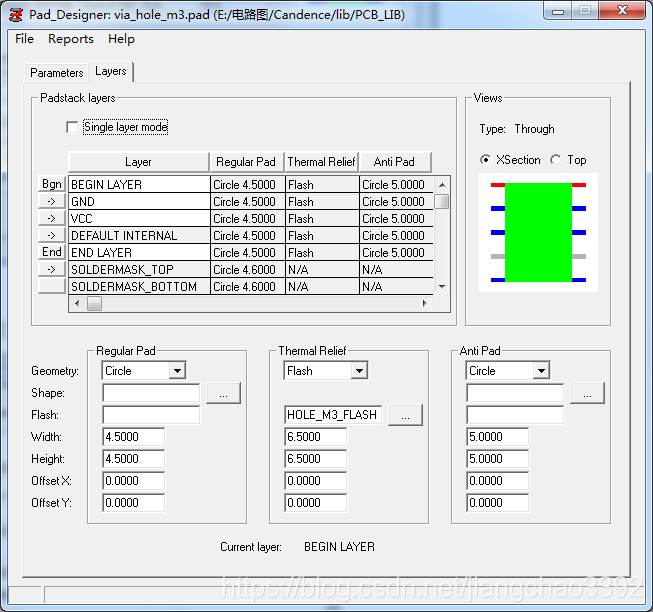Click the Anti Pad Shape input field
Viewport: 653px width, 612px height.
tap(515, 393)
